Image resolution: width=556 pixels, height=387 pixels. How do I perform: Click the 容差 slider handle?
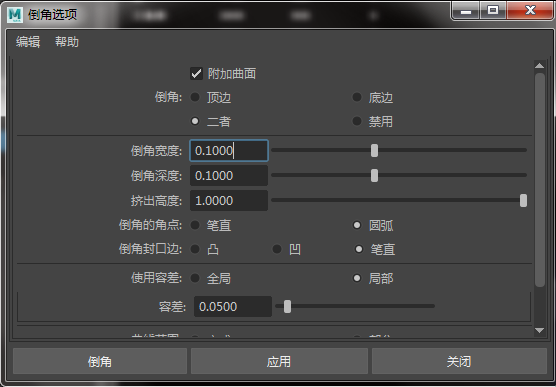click(288, 306)
